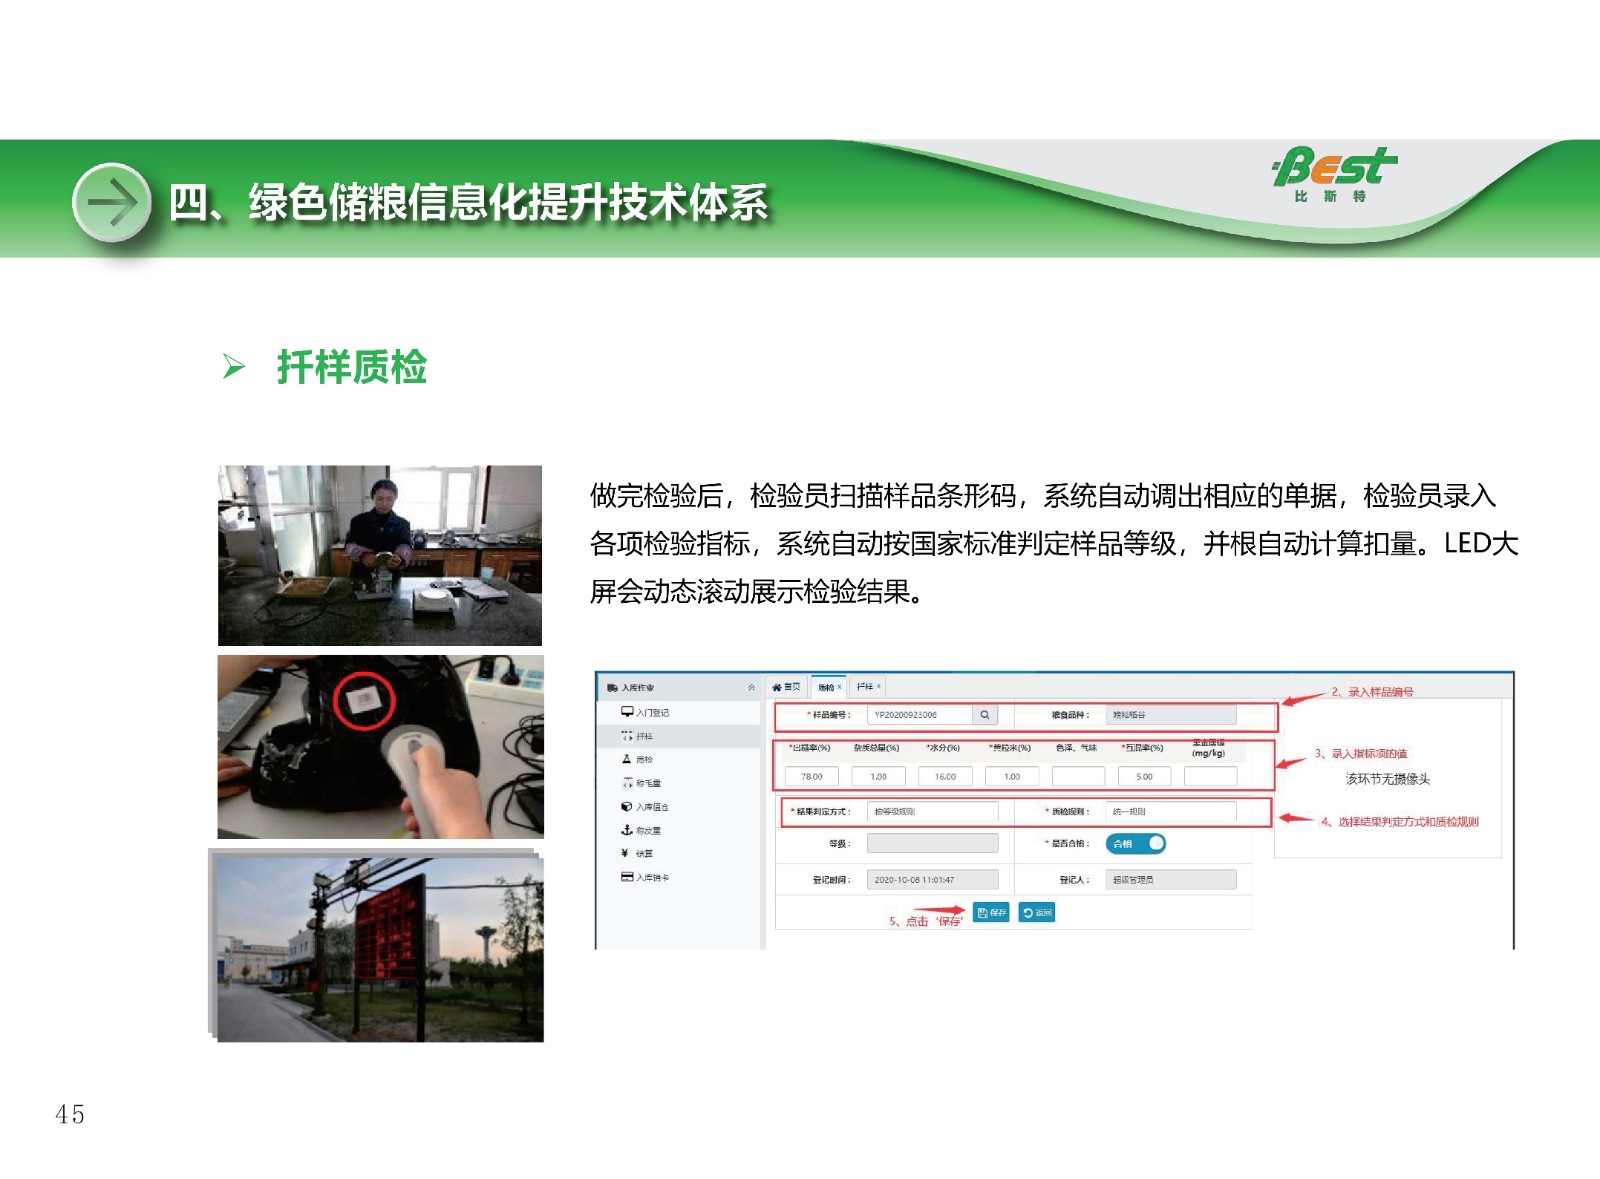Click the LED display board photo thumbnail

click(380, 948)
